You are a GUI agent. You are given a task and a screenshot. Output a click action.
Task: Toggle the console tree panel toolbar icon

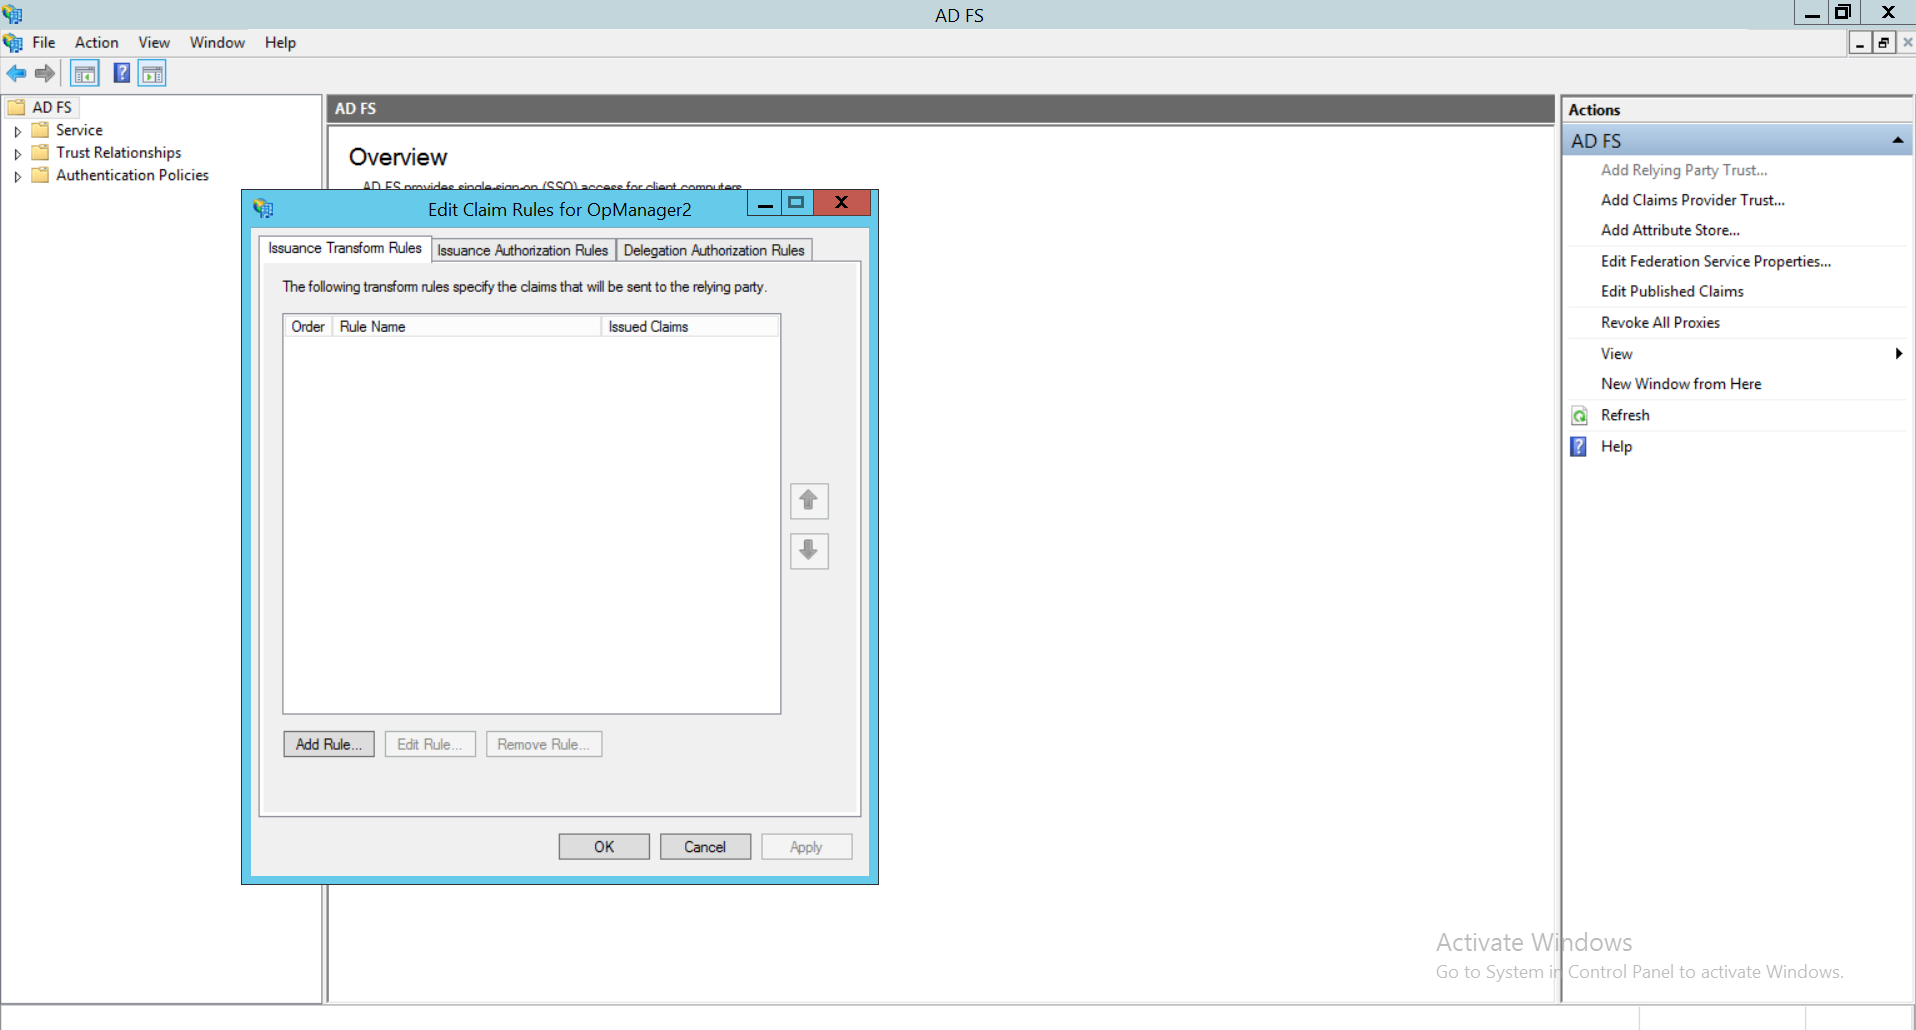[85, 73]
